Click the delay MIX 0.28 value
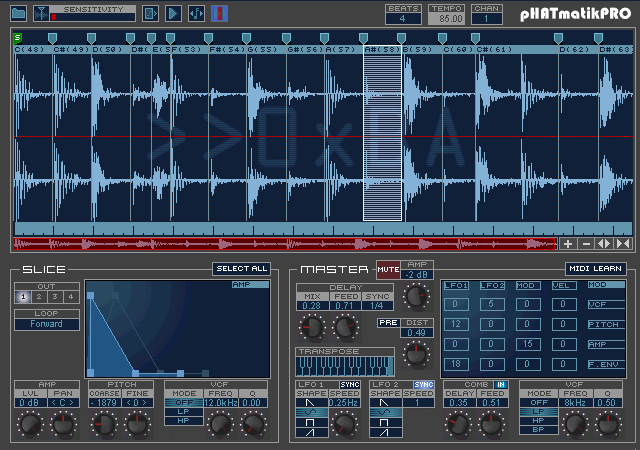This screenshot has width=640, height=450. pos(312,306)
